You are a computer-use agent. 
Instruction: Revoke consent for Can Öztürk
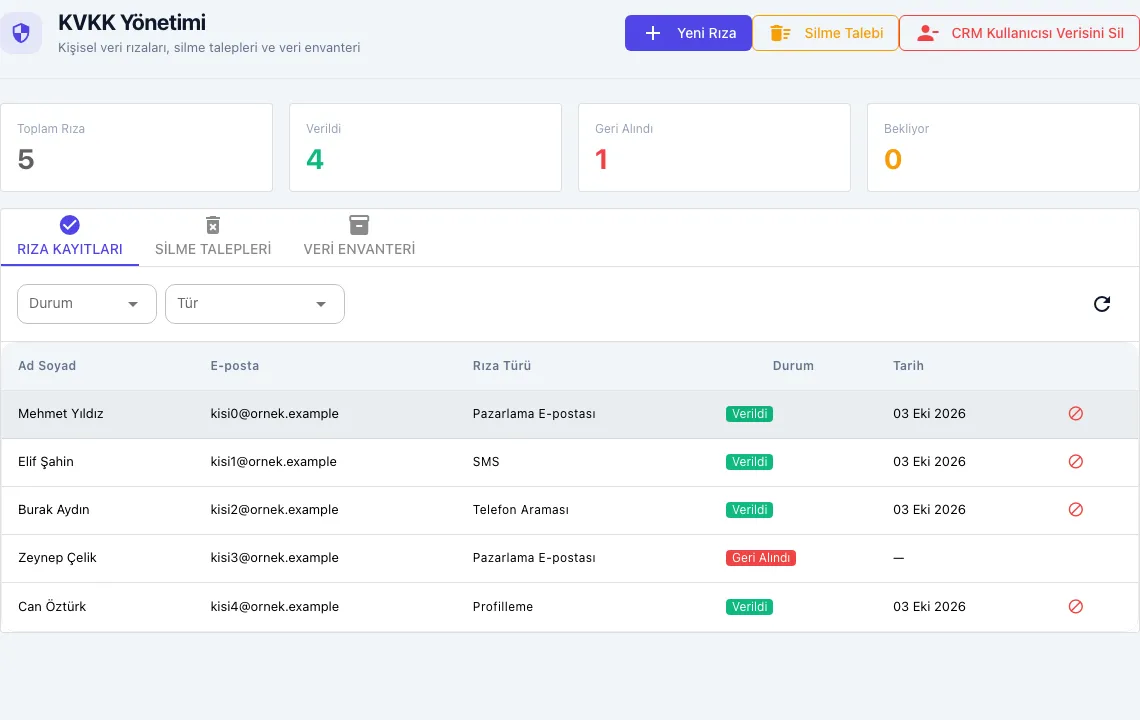coord(1075,607)
